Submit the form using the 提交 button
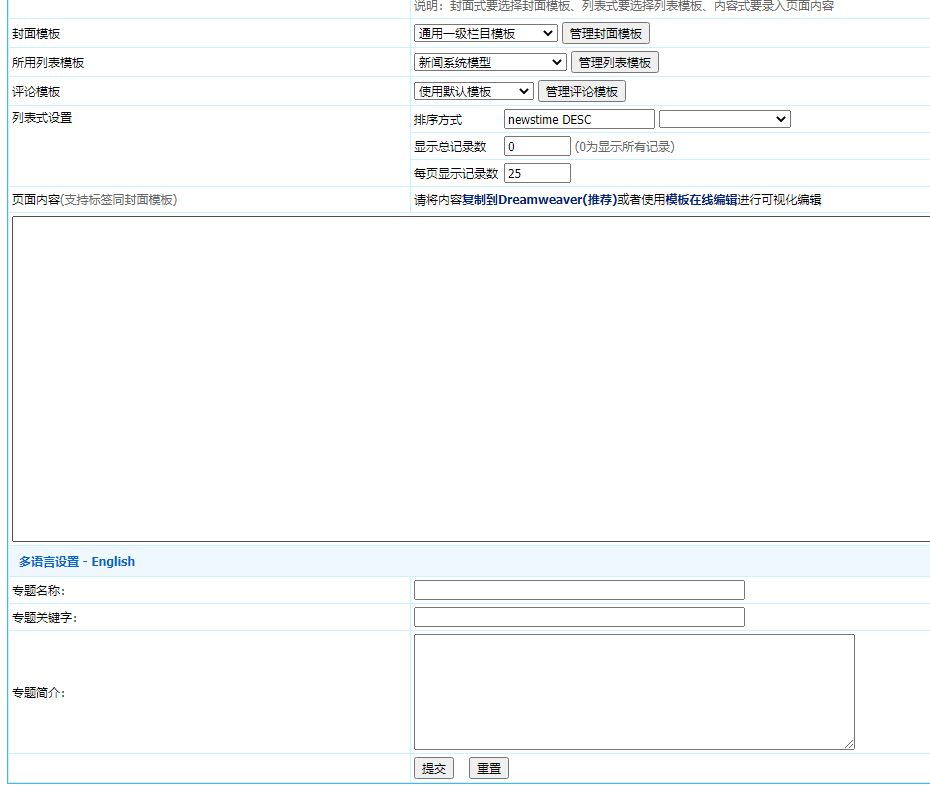The width and height of the screenshot is (930, 785). tap(433, 767)
